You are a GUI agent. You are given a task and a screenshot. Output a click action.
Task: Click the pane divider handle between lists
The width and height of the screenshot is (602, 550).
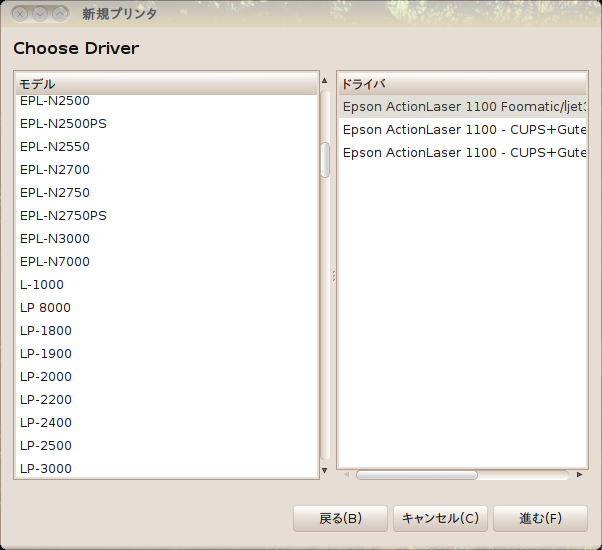pos(334,276)
